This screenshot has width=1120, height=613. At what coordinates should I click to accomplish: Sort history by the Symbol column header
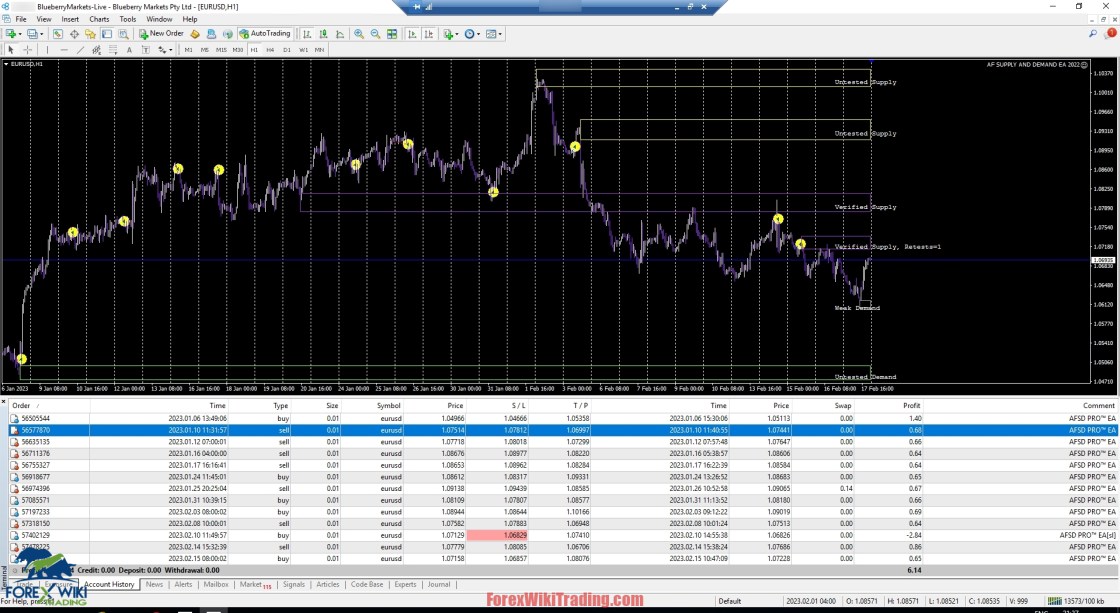(x=389, y=406)
